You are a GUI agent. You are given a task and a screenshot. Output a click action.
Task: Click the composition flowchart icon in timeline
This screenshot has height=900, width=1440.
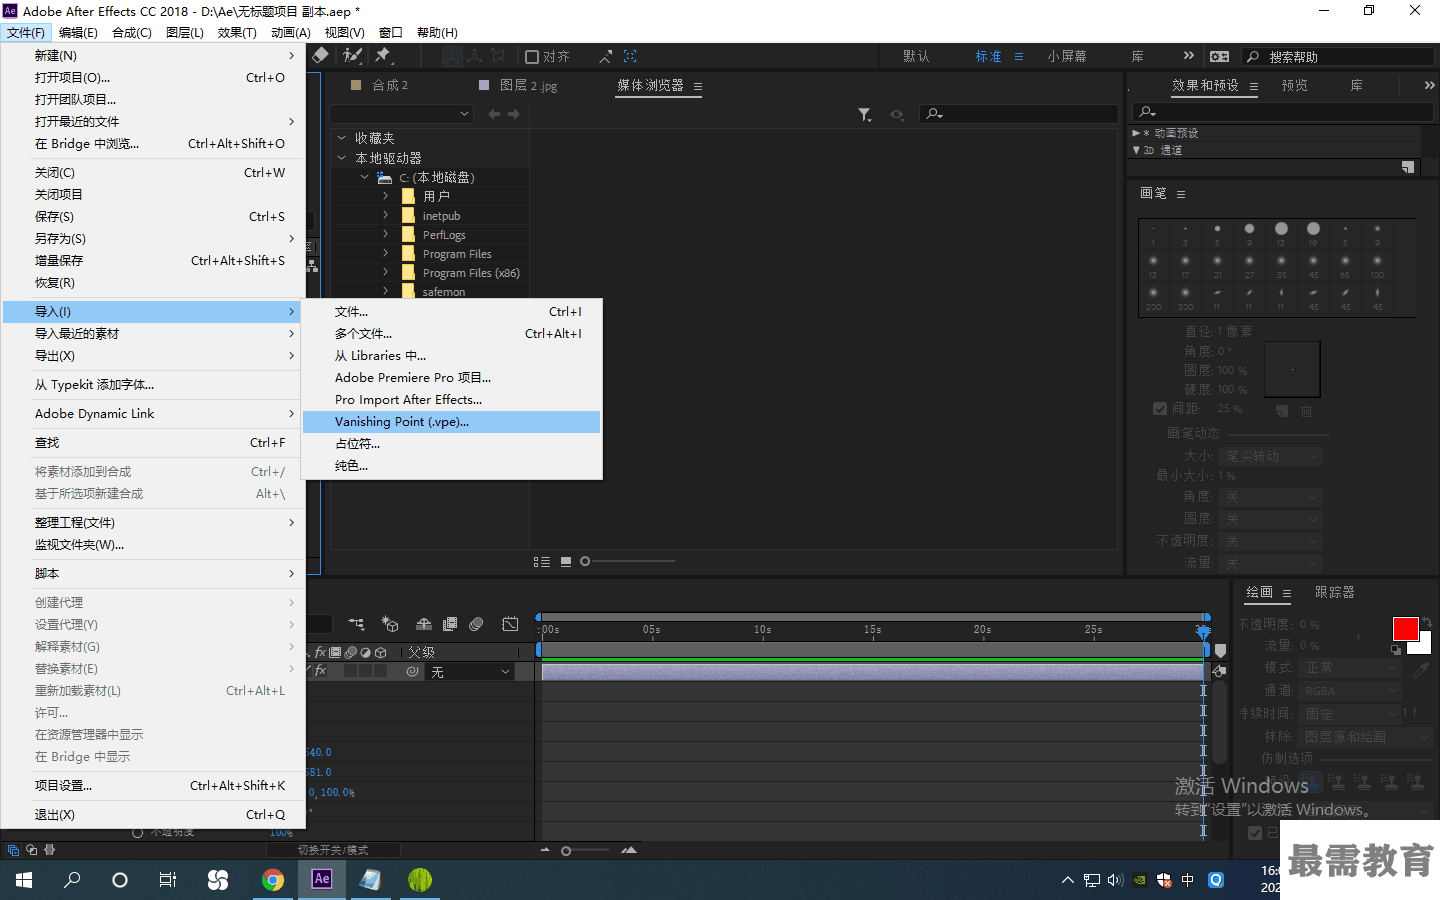click(x=356, y=625)
